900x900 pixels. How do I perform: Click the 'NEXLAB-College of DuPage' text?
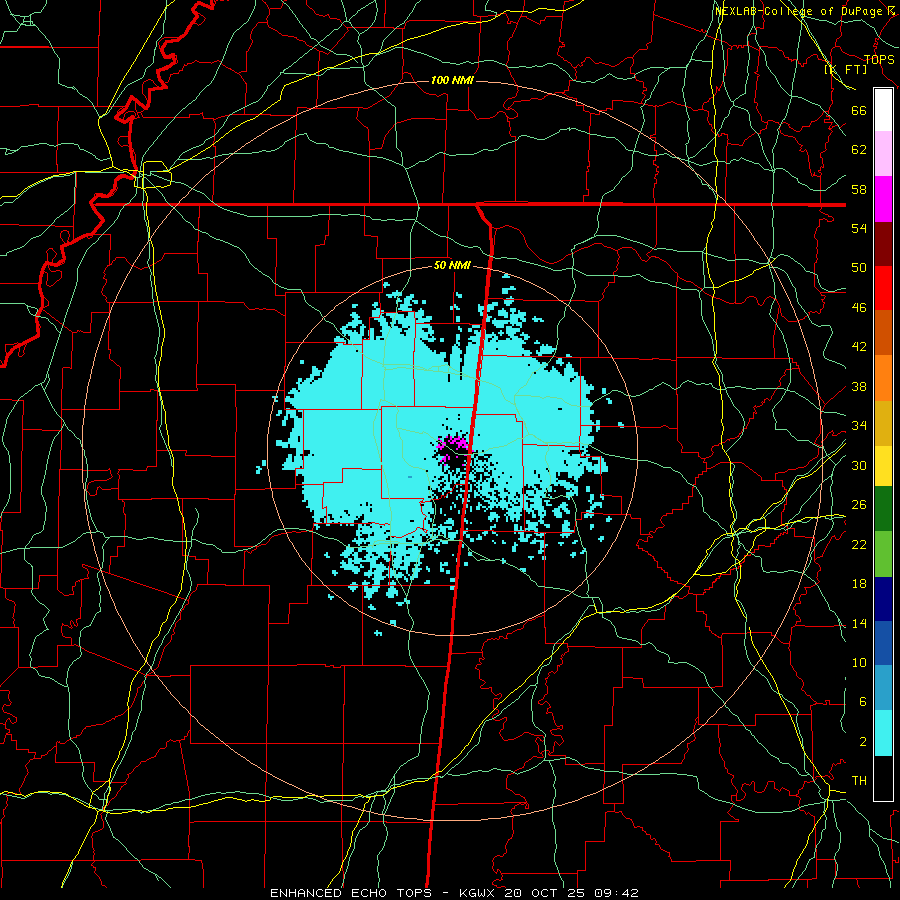(x=800, y=11)
